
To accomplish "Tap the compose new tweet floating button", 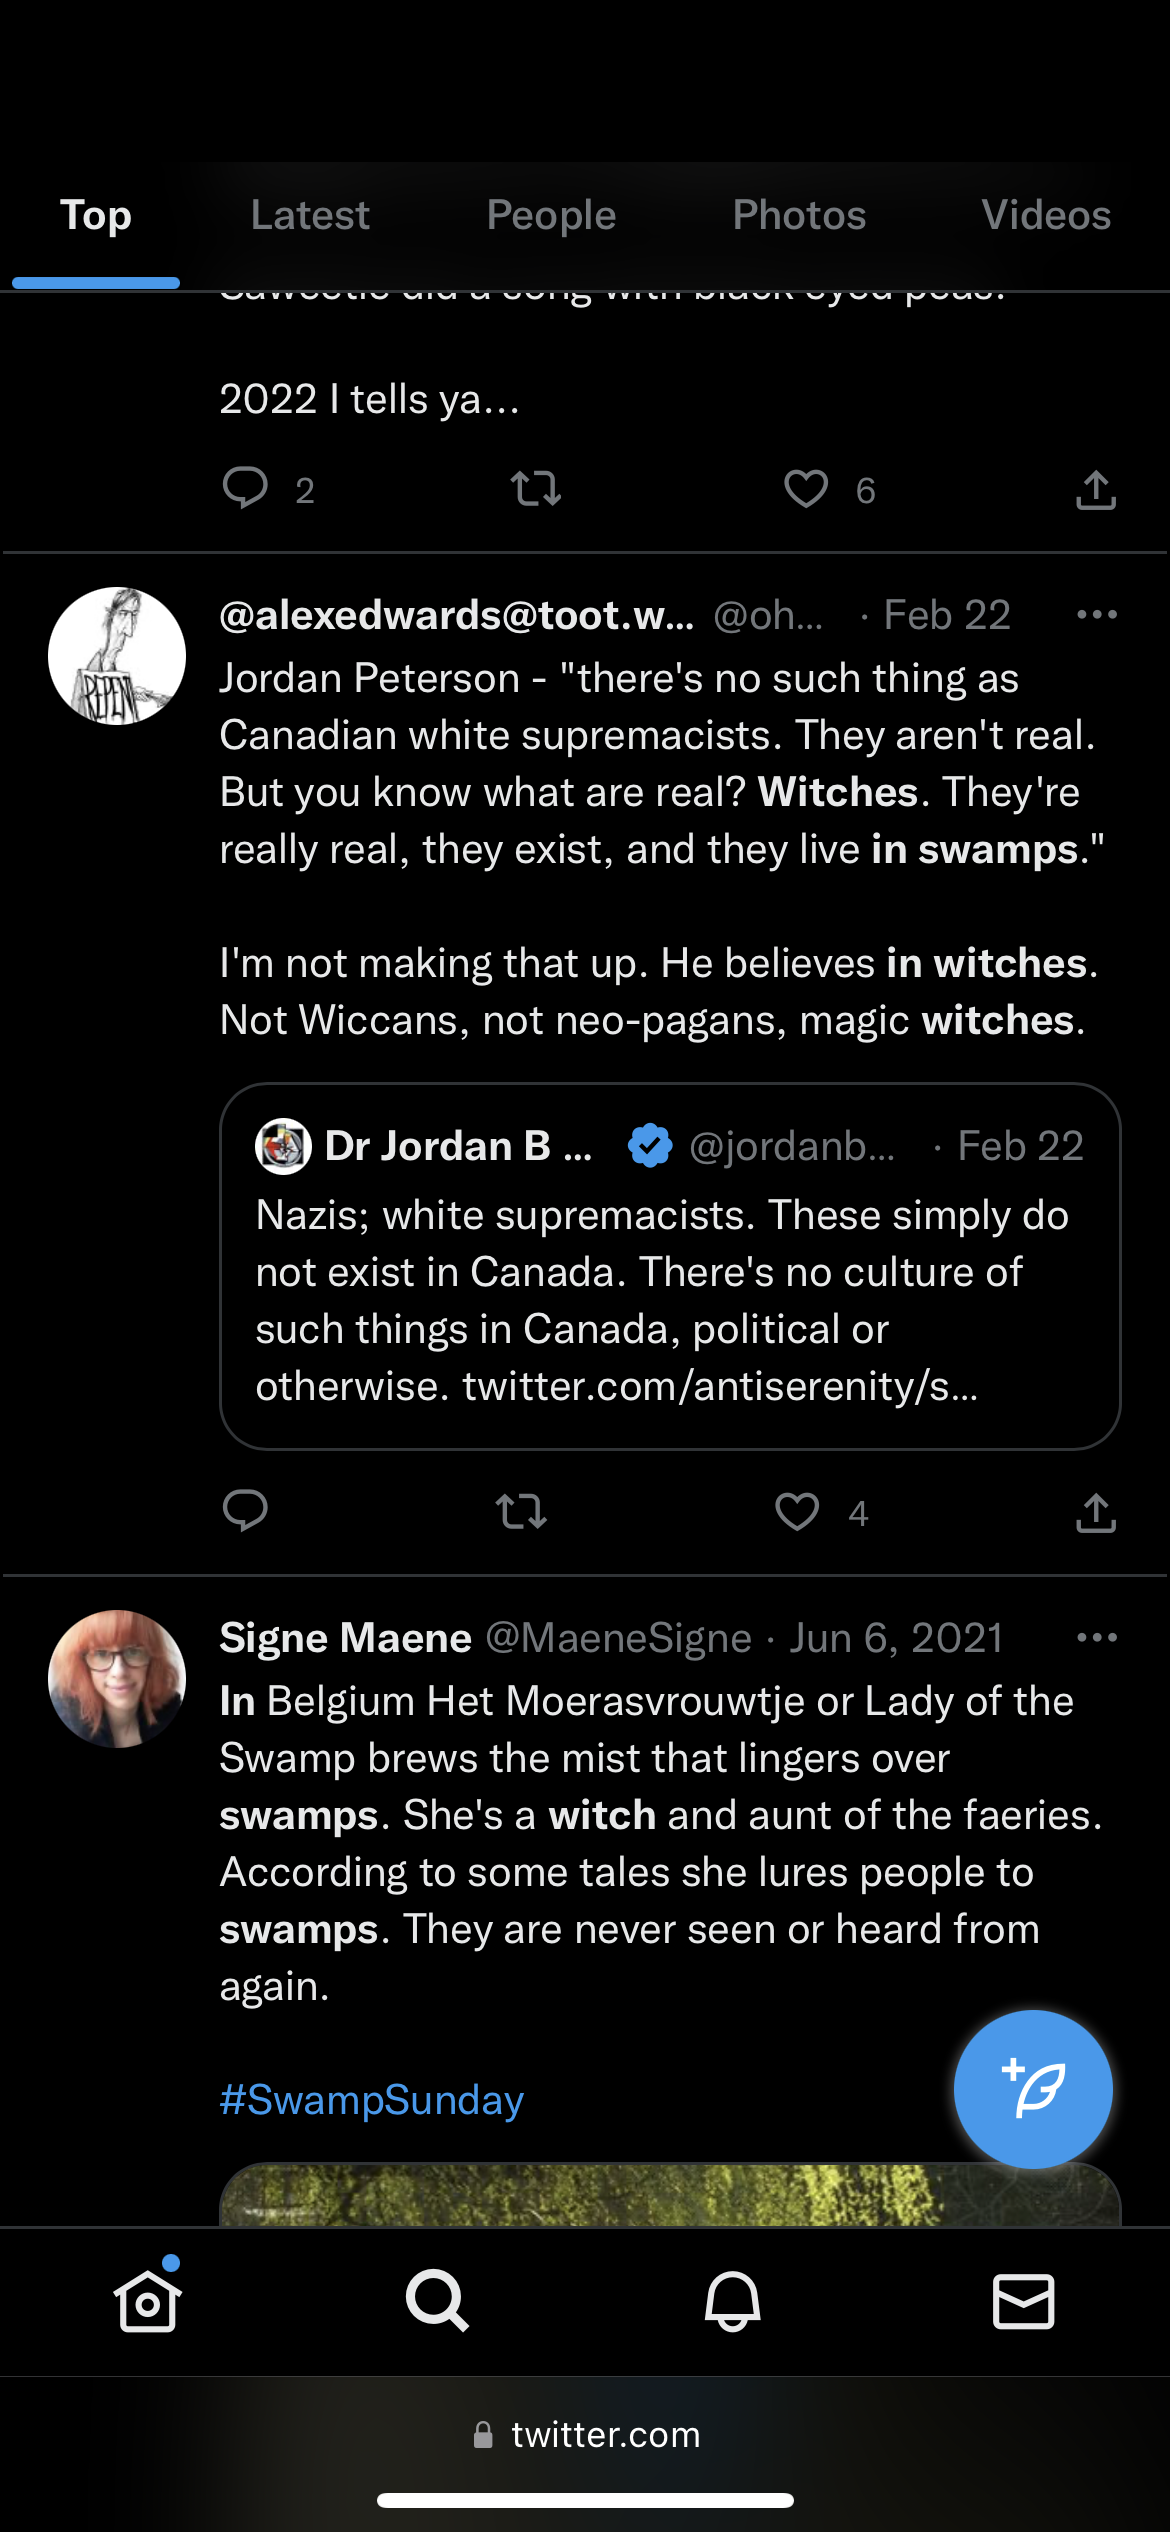I will [x=1032, y=2089].
